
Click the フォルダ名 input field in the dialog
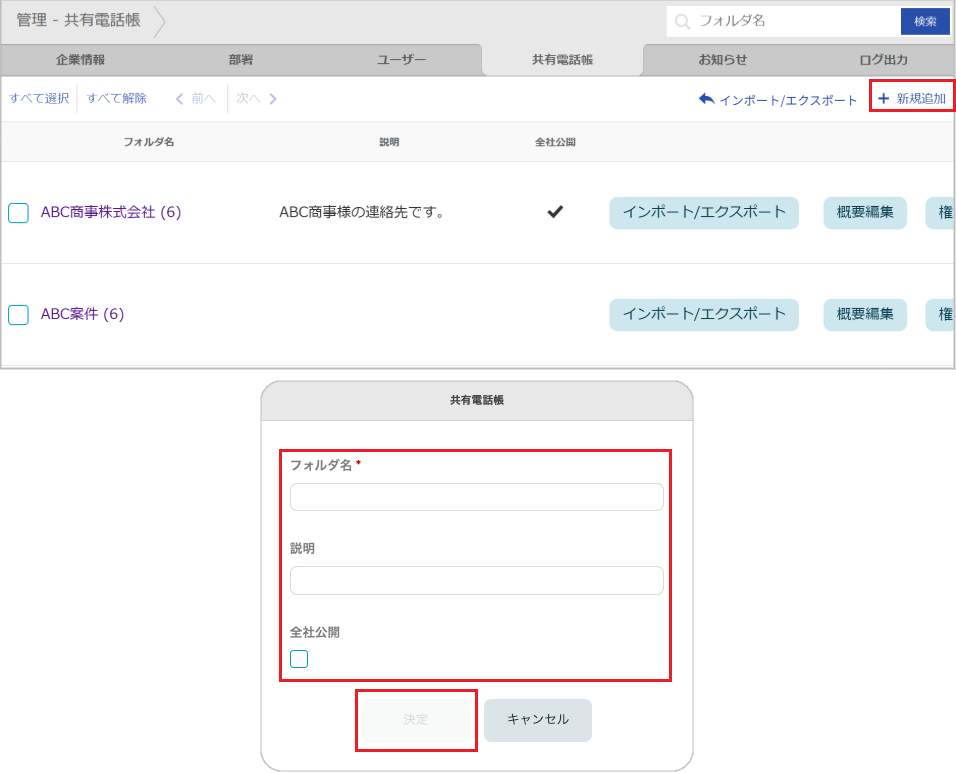tap(477, 496)
